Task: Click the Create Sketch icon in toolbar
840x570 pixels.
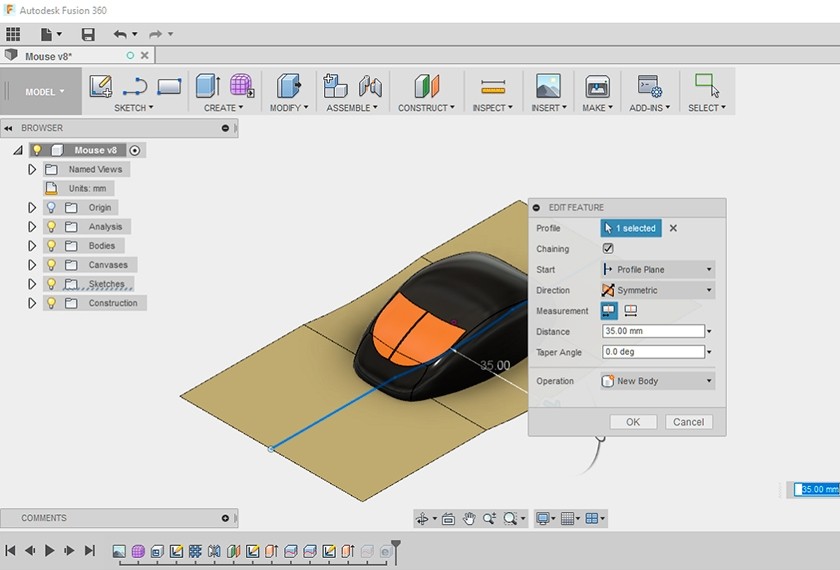Action: 101,86
